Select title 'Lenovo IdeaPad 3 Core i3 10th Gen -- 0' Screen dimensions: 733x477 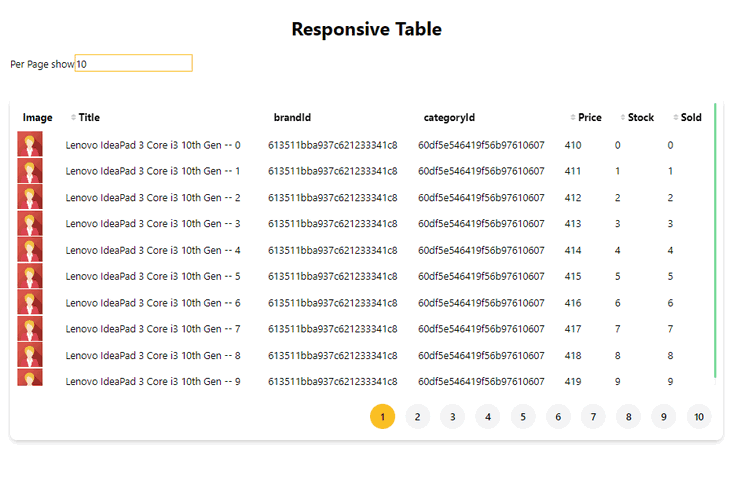(153, 145)
